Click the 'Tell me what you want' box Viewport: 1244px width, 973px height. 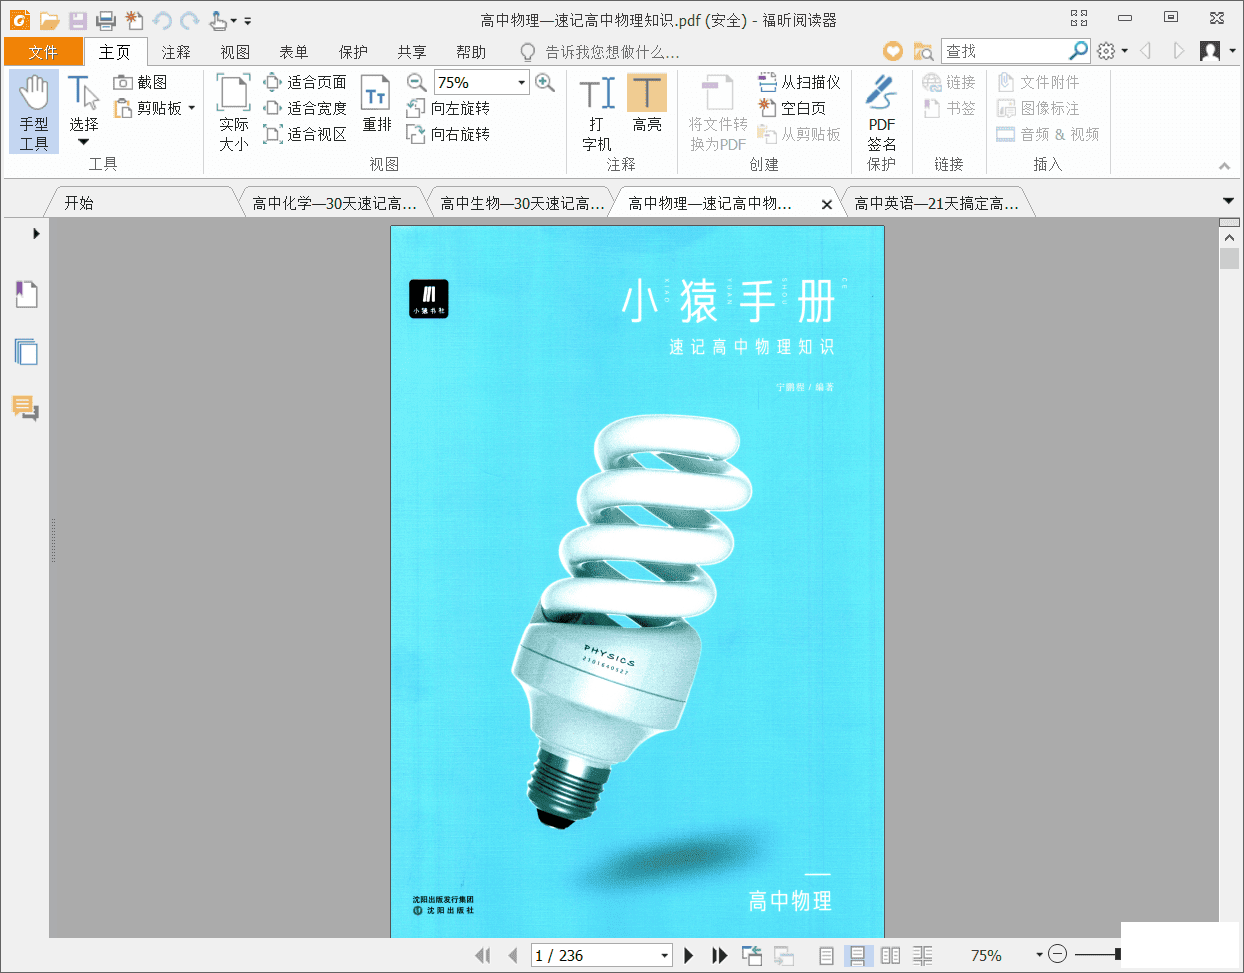(600, 52)
